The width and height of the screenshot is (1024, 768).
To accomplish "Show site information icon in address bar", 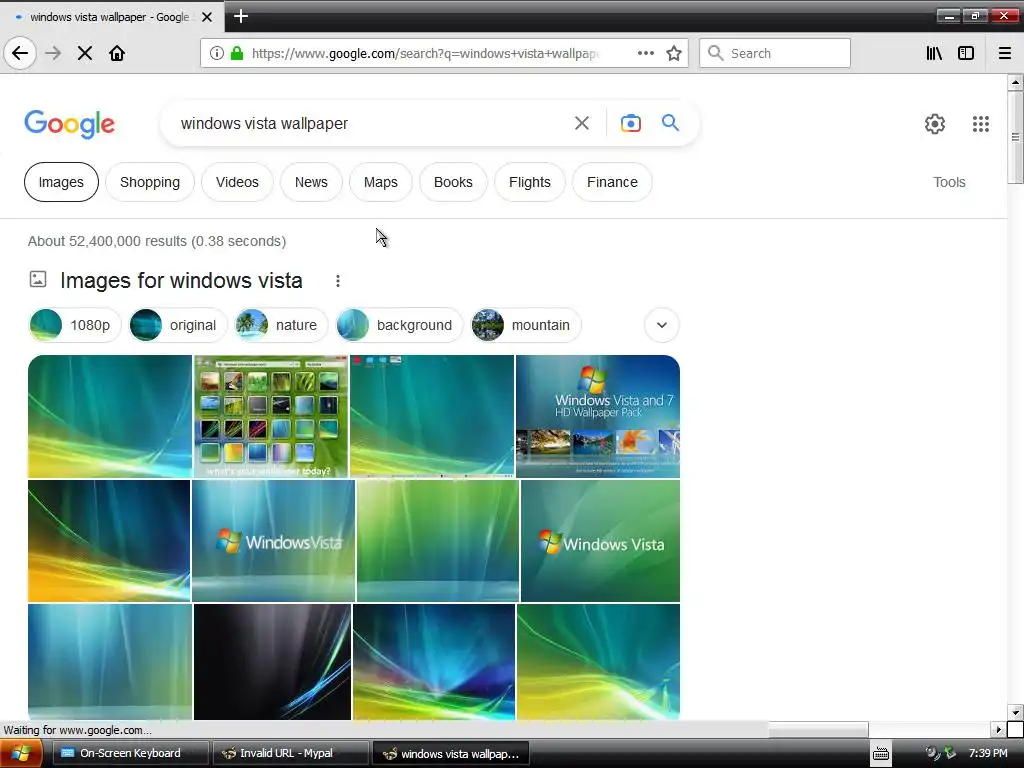I will click(217, 53).
